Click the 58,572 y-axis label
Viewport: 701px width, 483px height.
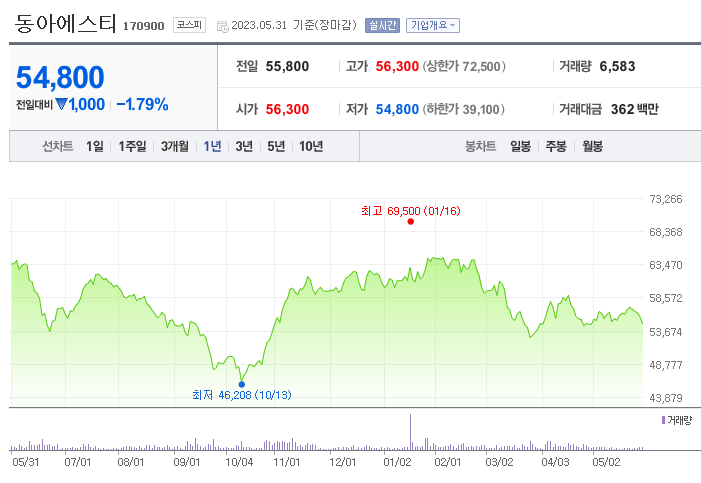point(666,298)
